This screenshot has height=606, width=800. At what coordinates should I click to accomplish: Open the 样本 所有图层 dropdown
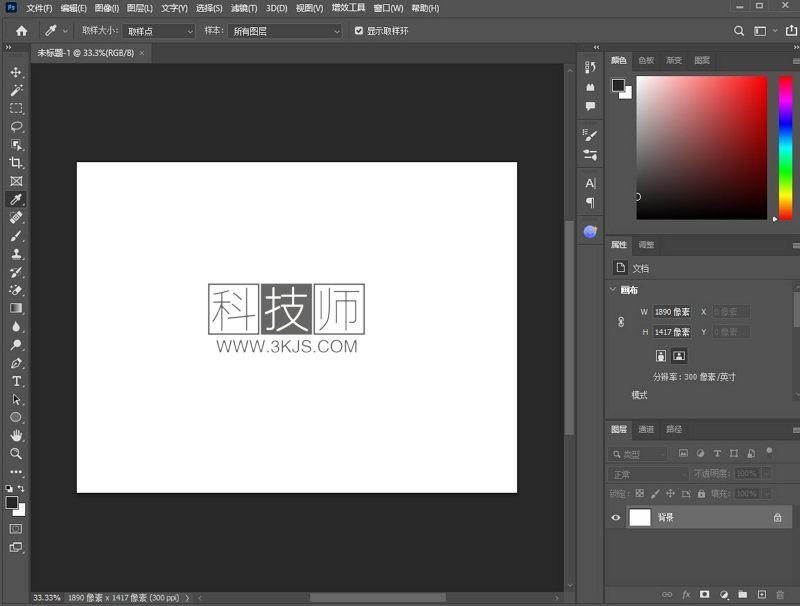click(x=285, y=31)
